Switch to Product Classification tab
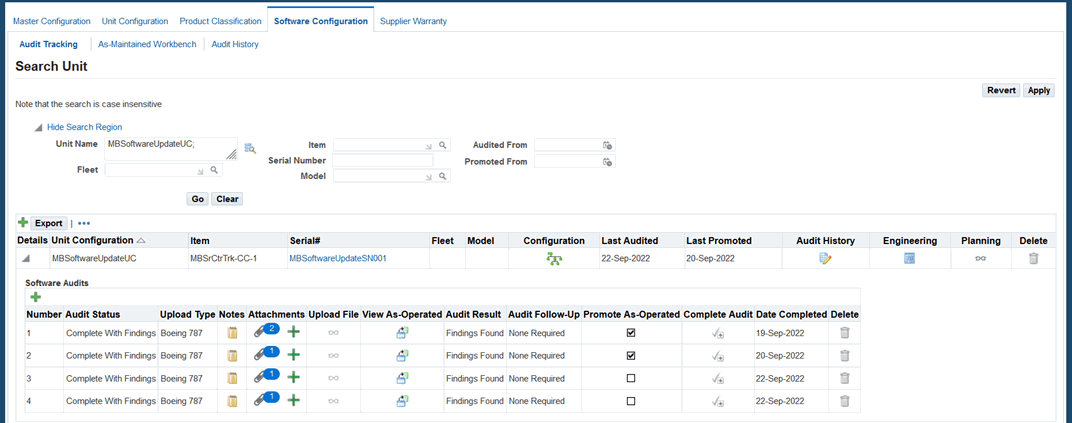Image resolution: width=1072 pixels, height=423 pixels. (x=220, y=21)
